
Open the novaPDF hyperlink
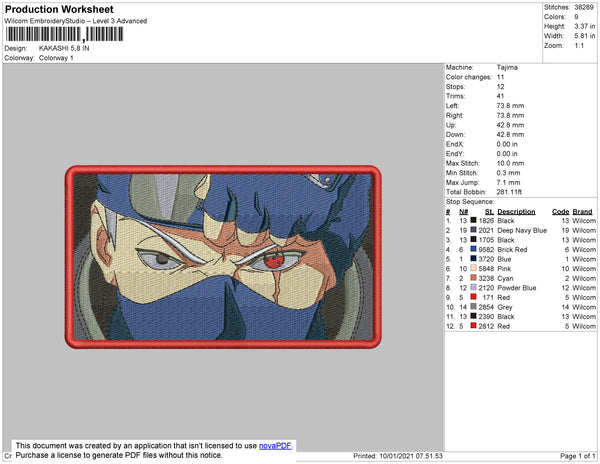click(x=275, y=446)
